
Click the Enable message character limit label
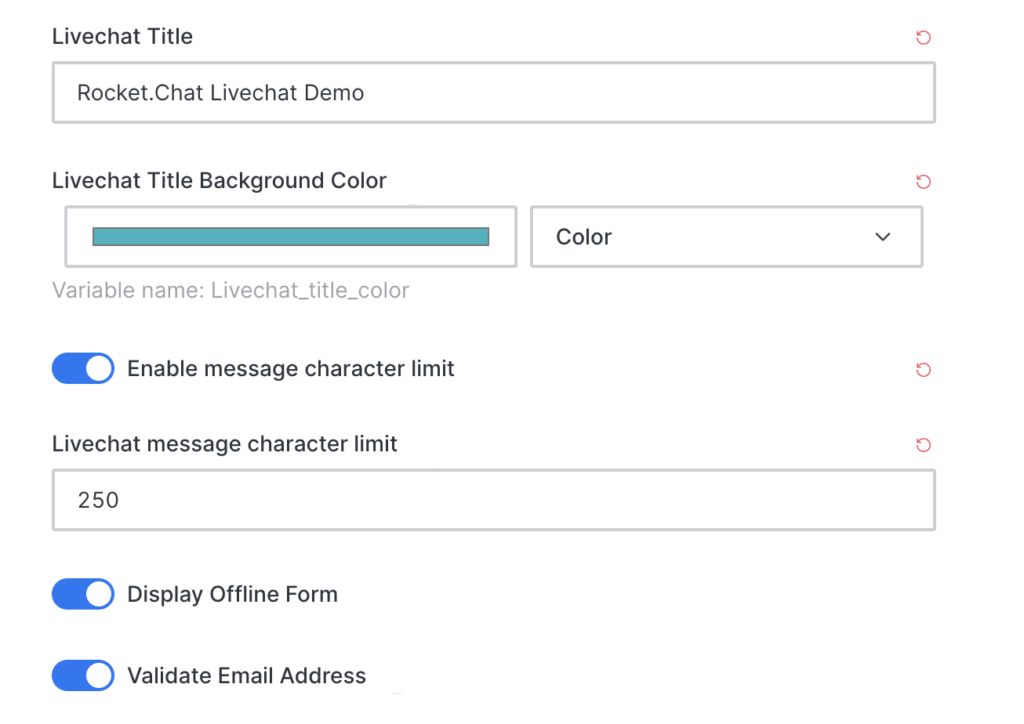[x=291, y=369]
